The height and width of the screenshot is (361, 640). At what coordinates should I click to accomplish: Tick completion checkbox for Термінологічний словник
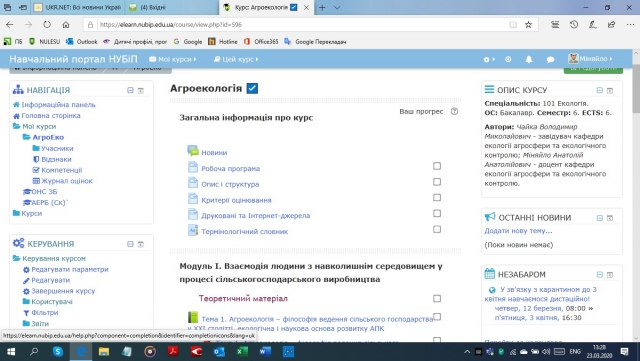pyautogui.click(x=437, y=229)
